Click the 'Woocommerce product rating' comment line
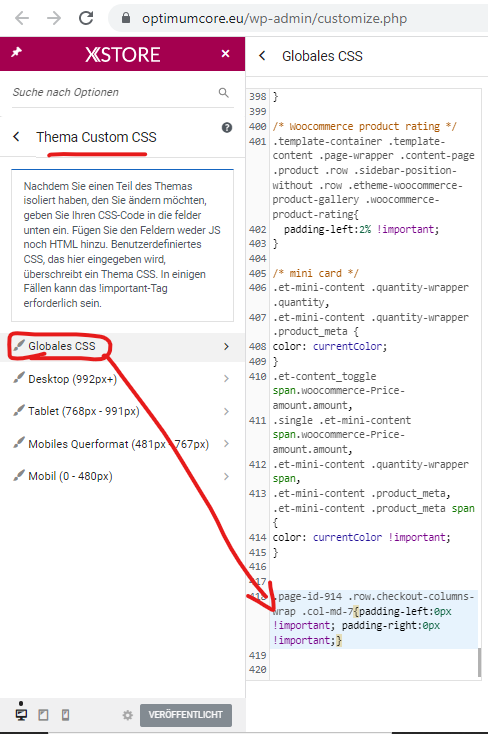This screenshot has width=488, height=734. pyautogui.click(x=364, y=126)
